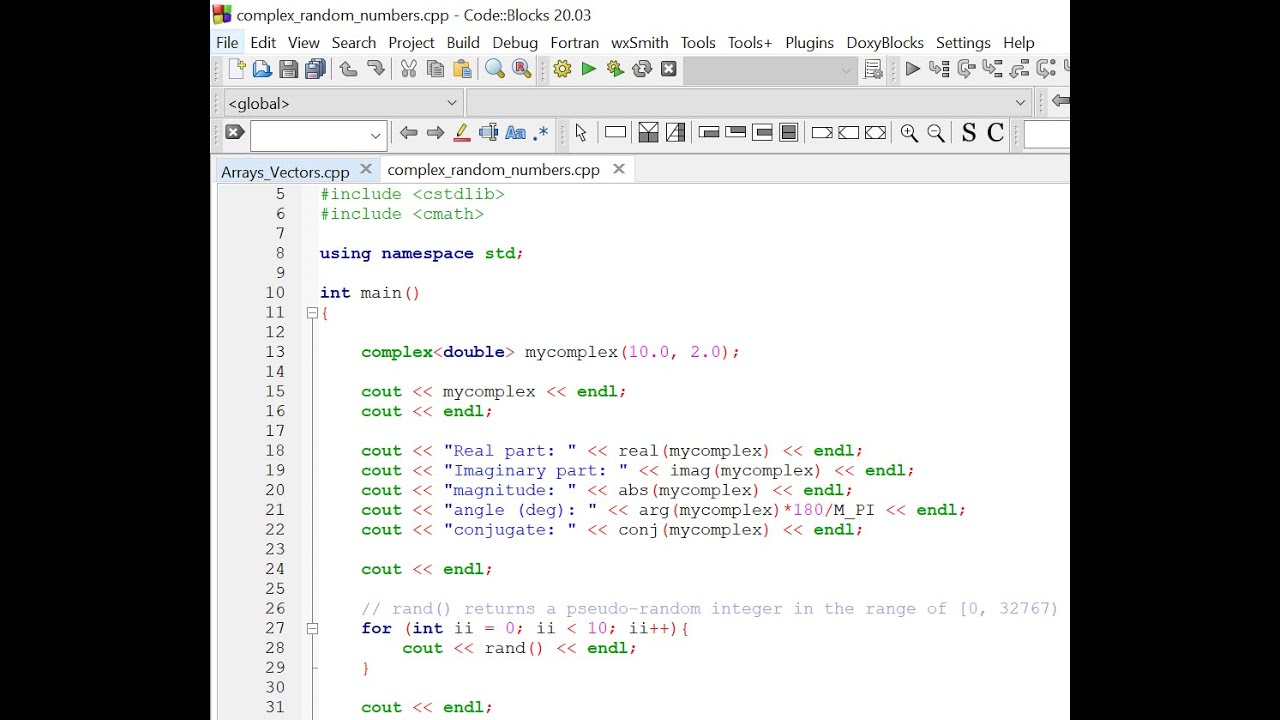This screenshot has width=1280, height=720.
Task: Open the search text history dropdown
Action: (376, 135)
